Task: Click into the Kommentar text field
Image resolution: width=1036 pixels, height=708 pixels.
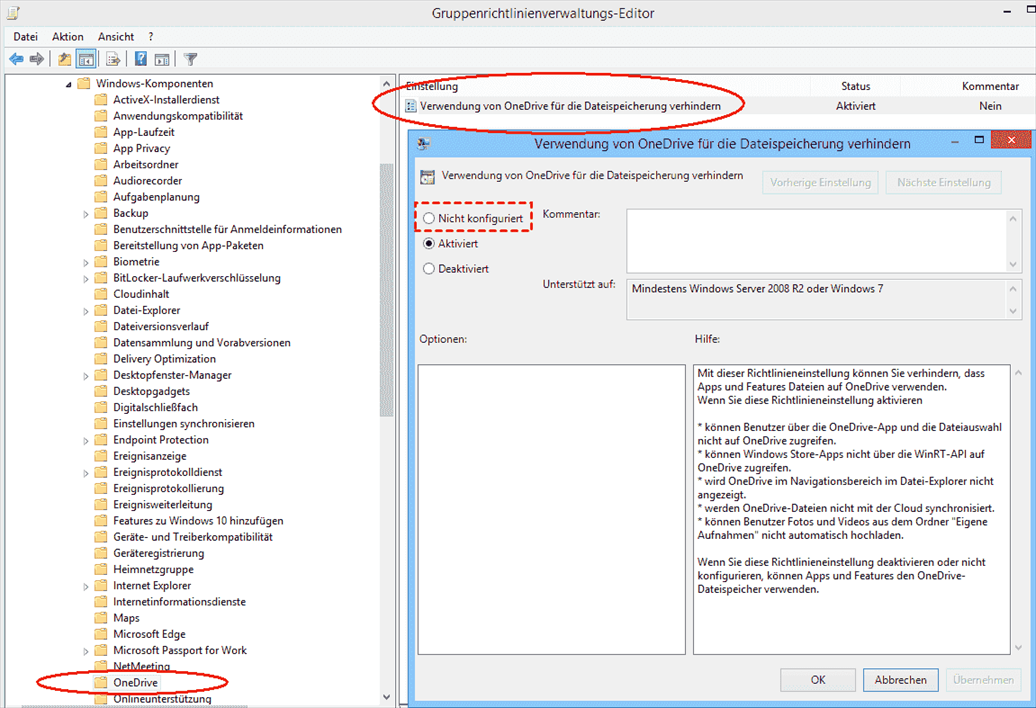Action: 817,241
